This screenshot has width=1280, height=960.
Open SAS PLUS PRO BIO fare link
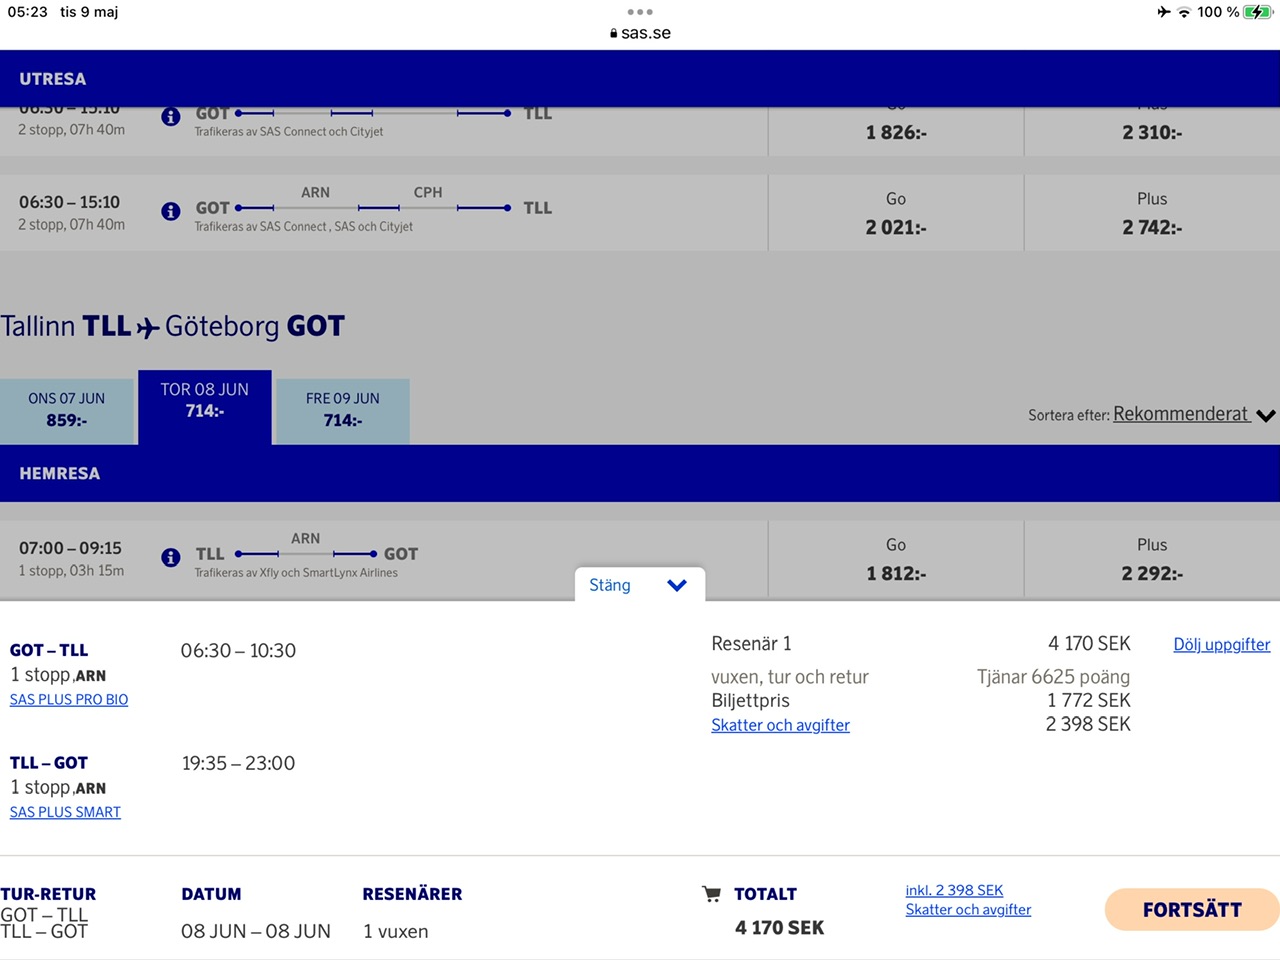click(69, 700)
